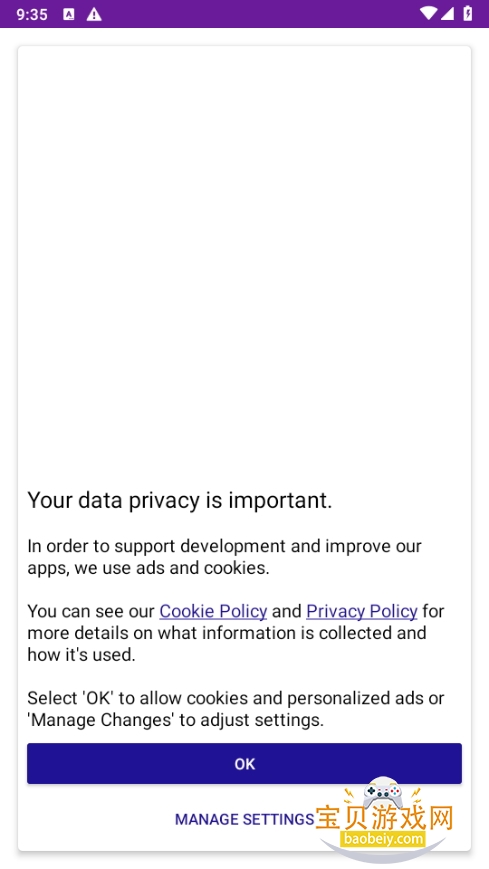This screenshot has height=869, width=489.
Task: Click the empty white area of the consent card
Action: pos(244,255)
